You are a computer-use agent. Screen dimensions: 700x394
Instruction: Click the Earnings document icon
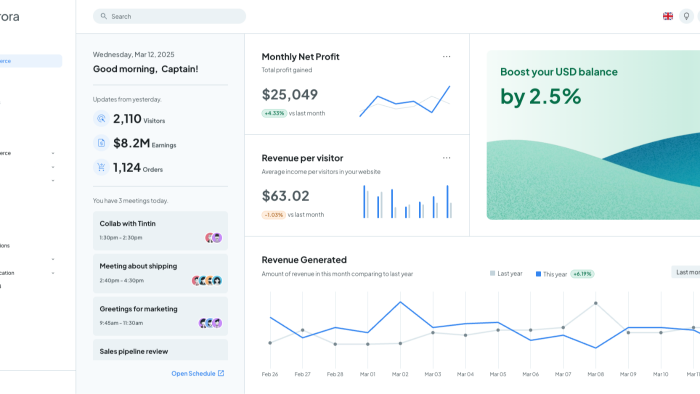[x=101, y=143]
